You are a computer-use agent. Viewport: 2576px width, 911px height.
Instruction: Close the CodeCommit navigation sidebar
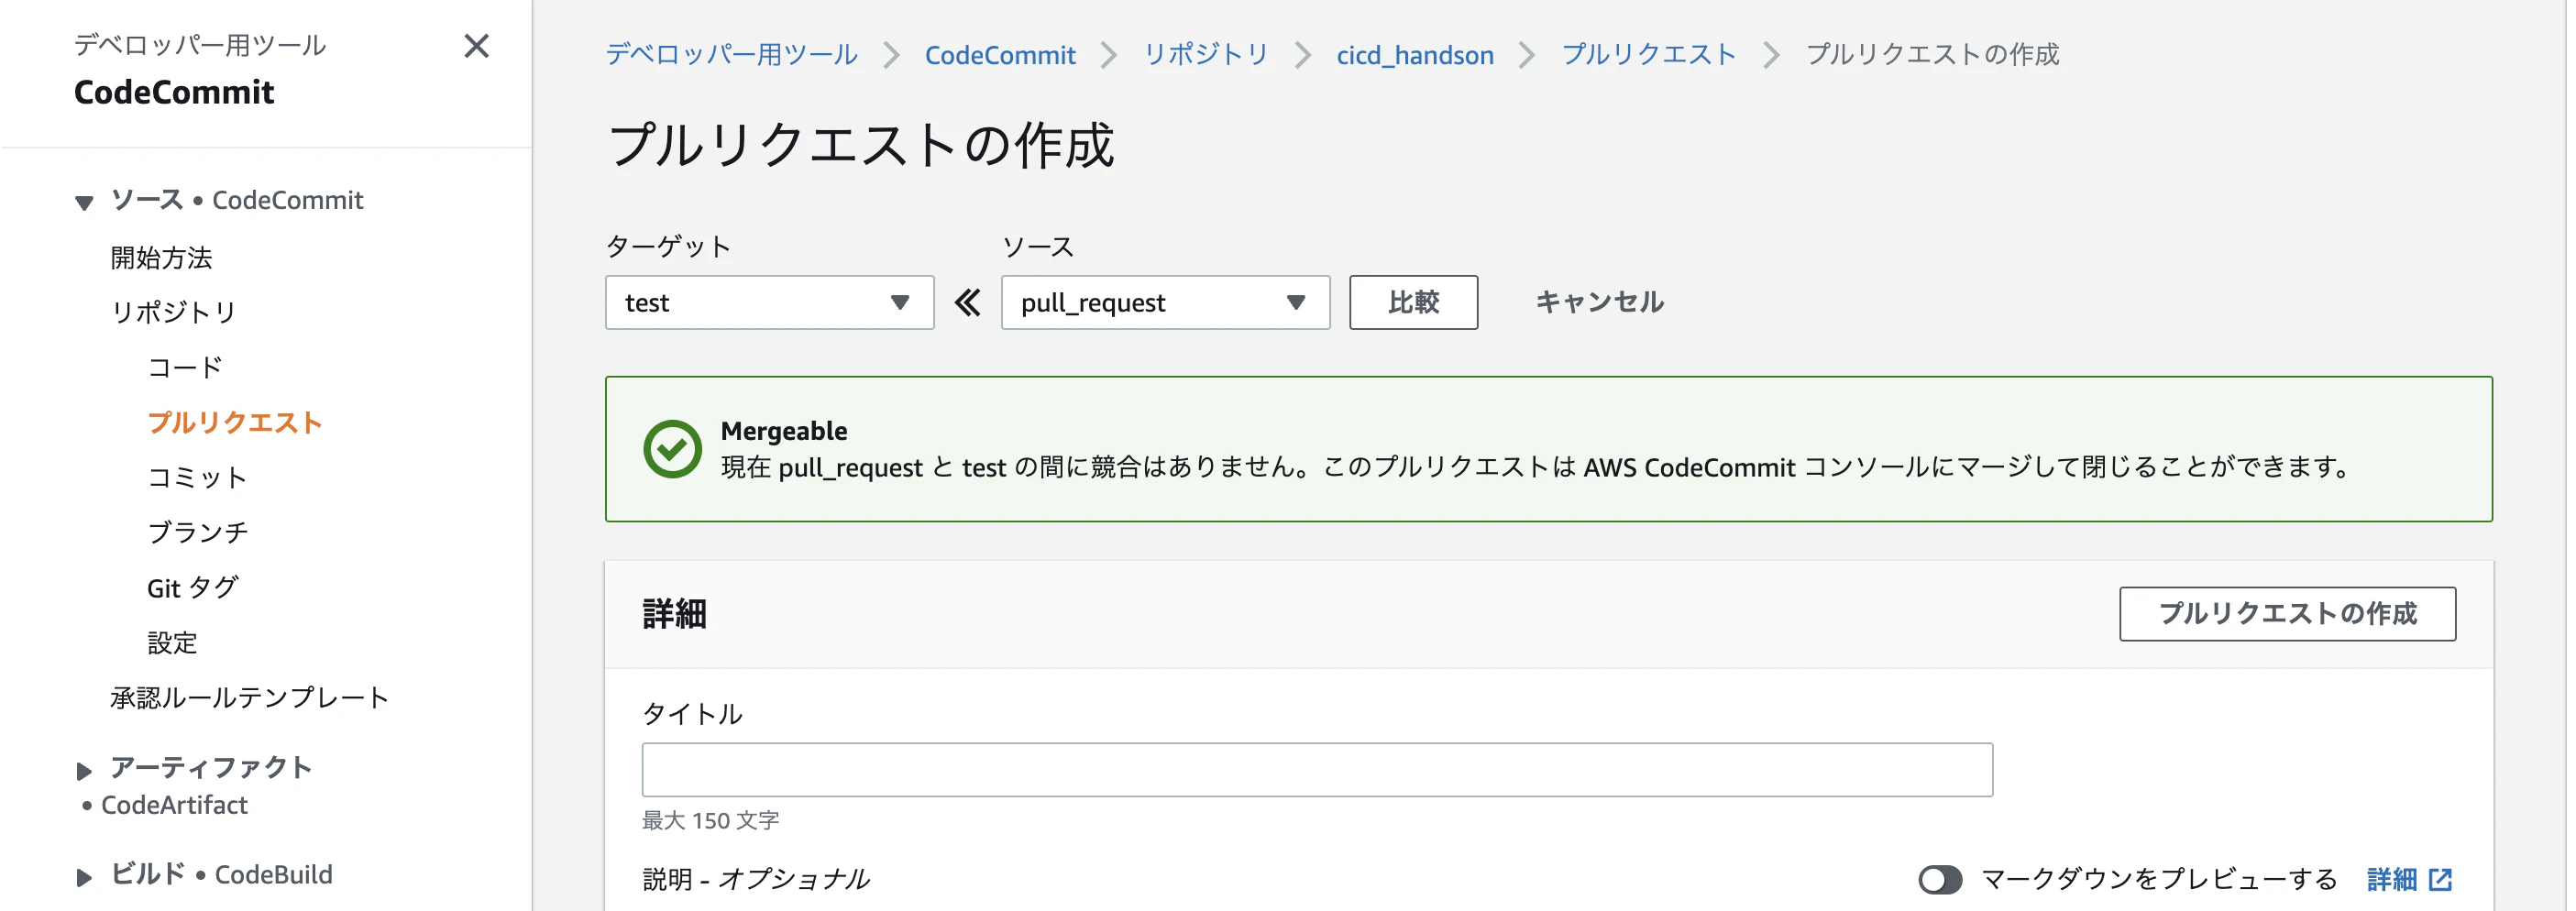[477, 46]
